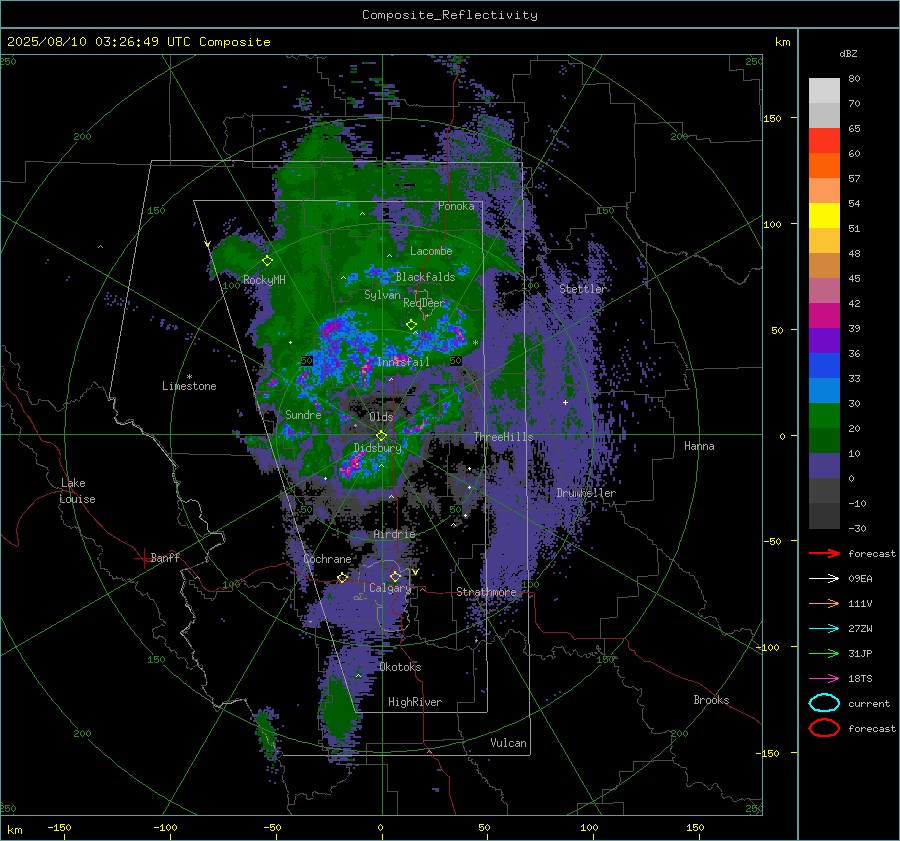Click the cyan 27ZW legend arrow

[x=824, y=629]
